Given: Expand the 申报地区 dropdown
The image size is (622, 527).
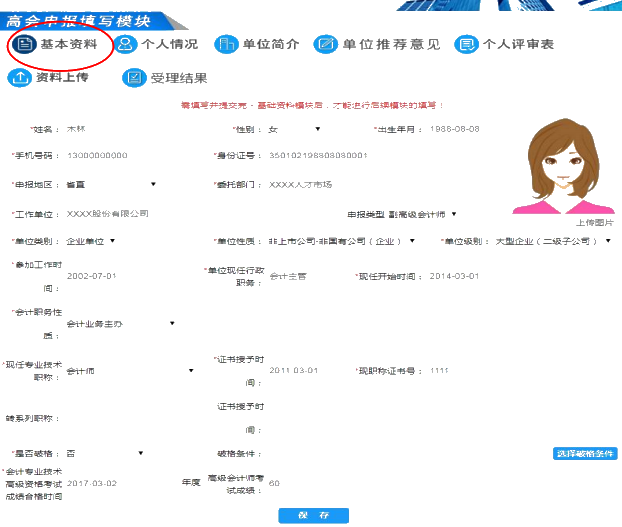Looking at the screenshot, I should (111, 184).
